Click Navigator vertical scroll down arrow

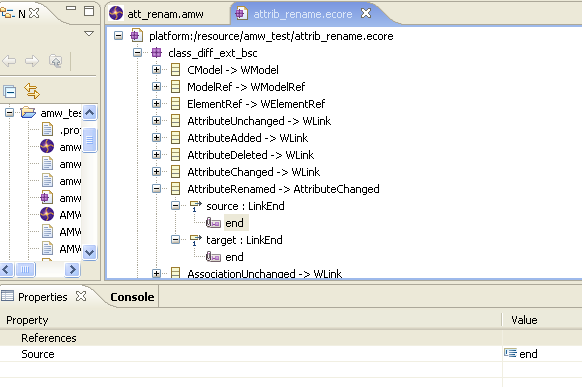click(x=90, y=253)
